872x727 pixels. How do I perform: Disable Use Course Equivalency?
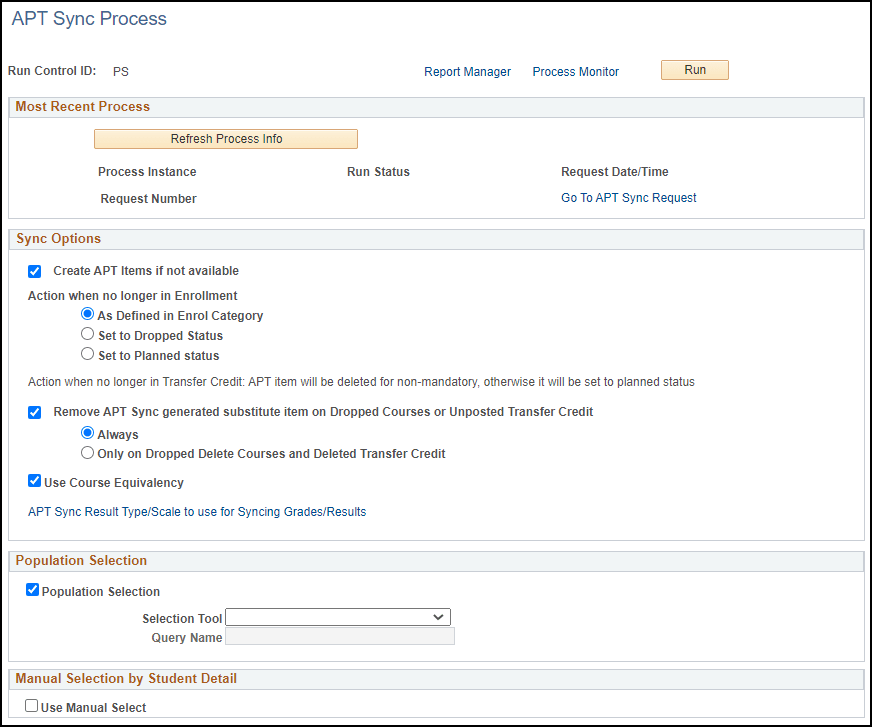click(34, 480)
